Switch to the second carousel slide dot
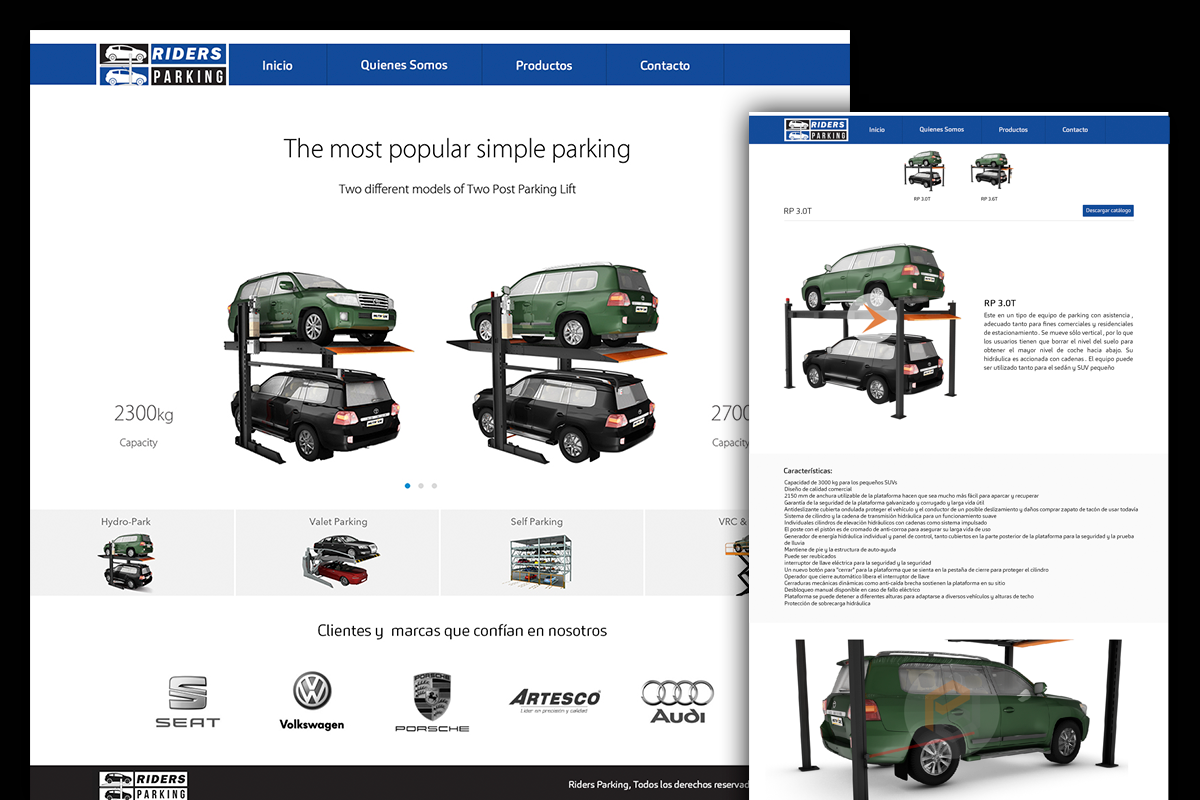The height and width of the screenshot is (800, 1200). (x=421, y=486)
